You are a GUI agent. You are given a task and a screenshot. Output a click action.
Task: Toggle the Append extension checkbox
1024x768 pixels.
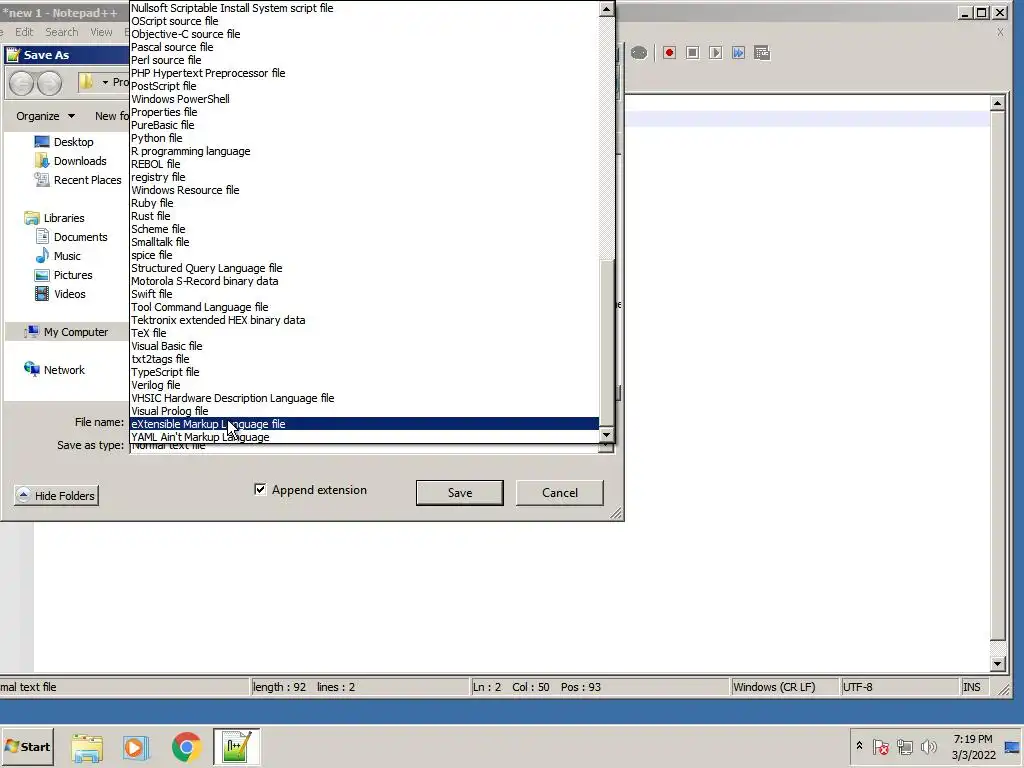tap(260, 489)
